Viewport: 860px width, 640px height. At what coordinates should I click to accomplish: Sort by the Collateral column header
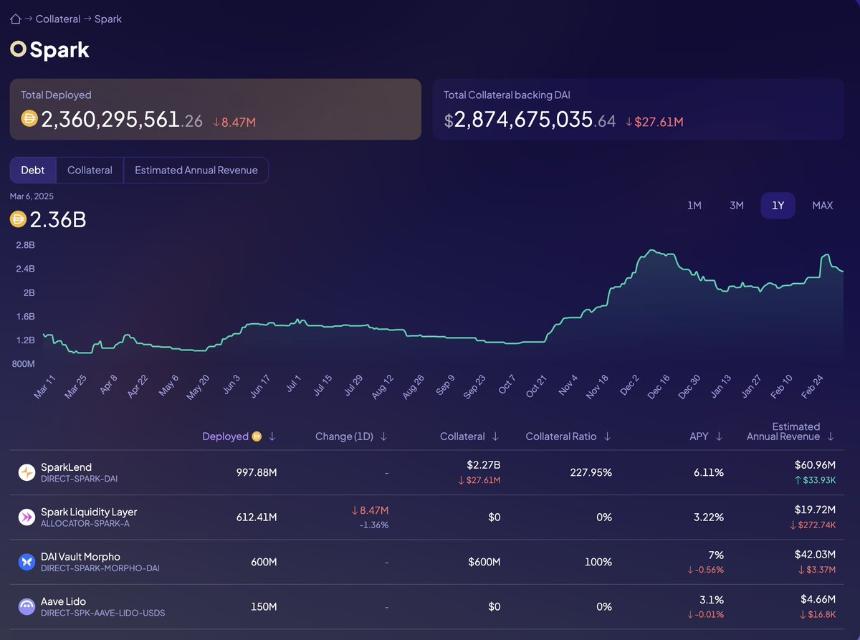tap(462, 437)
